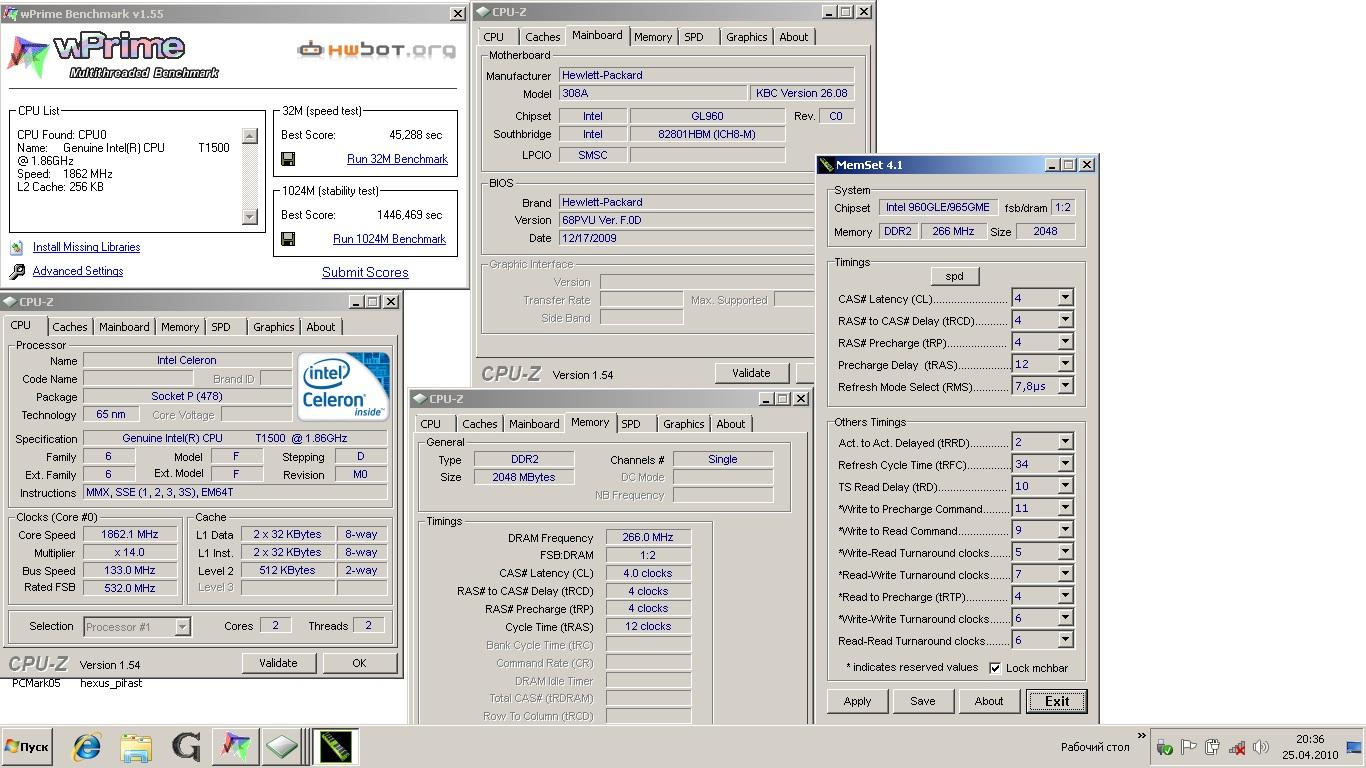Open the Read-Read Turnaround clocks dropdown
The image size is (1366, 768).
(x=1065, y=640)
